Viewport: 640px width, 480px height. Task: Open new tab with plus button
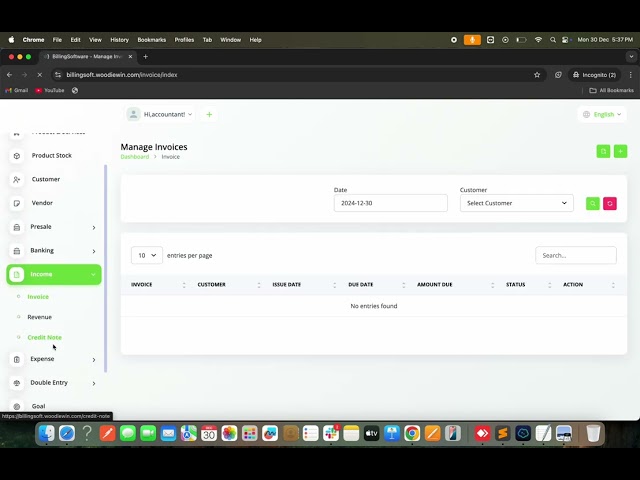pos(146,57)
